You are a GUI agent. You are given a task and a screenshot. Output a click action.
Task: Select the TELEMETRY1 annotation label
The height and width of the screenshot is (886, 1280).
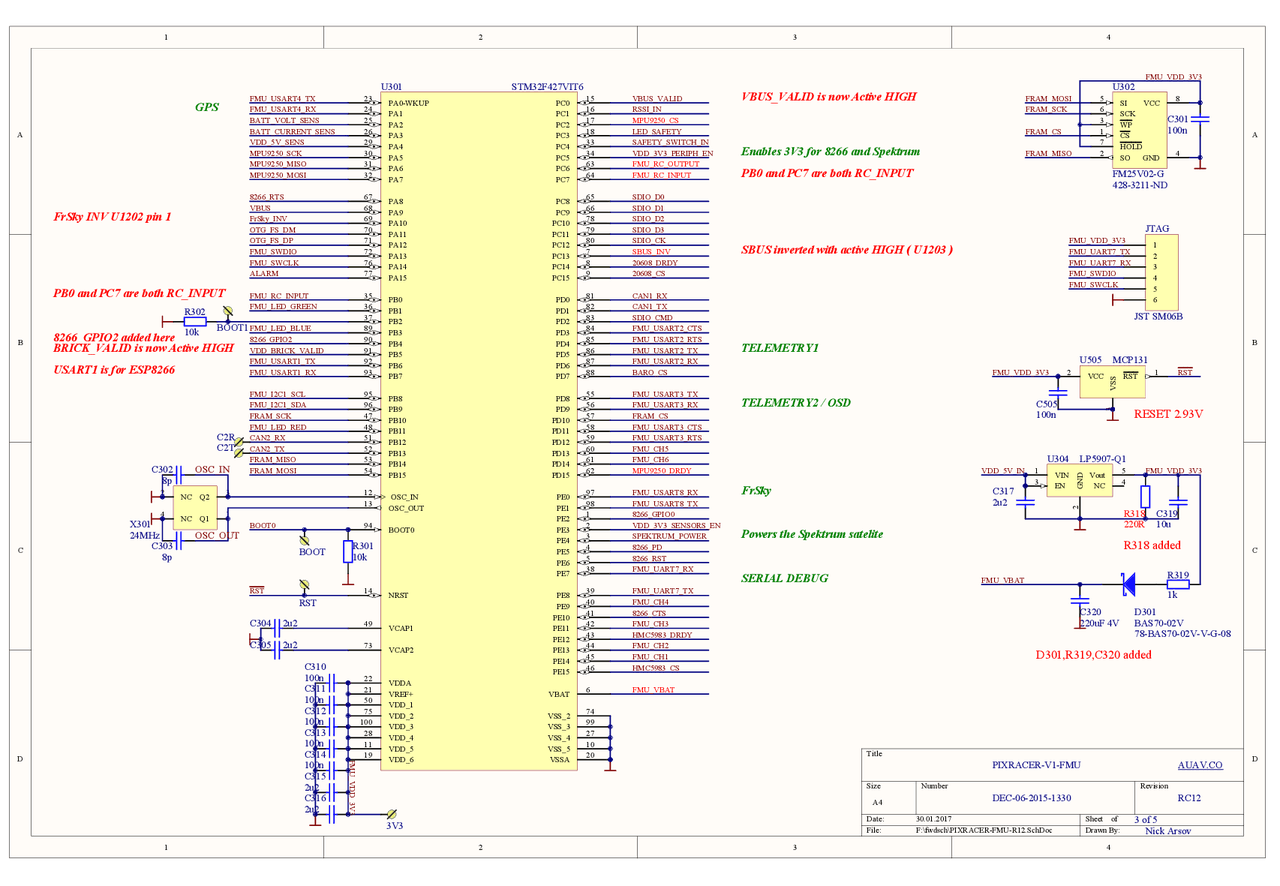click(780, 348)
